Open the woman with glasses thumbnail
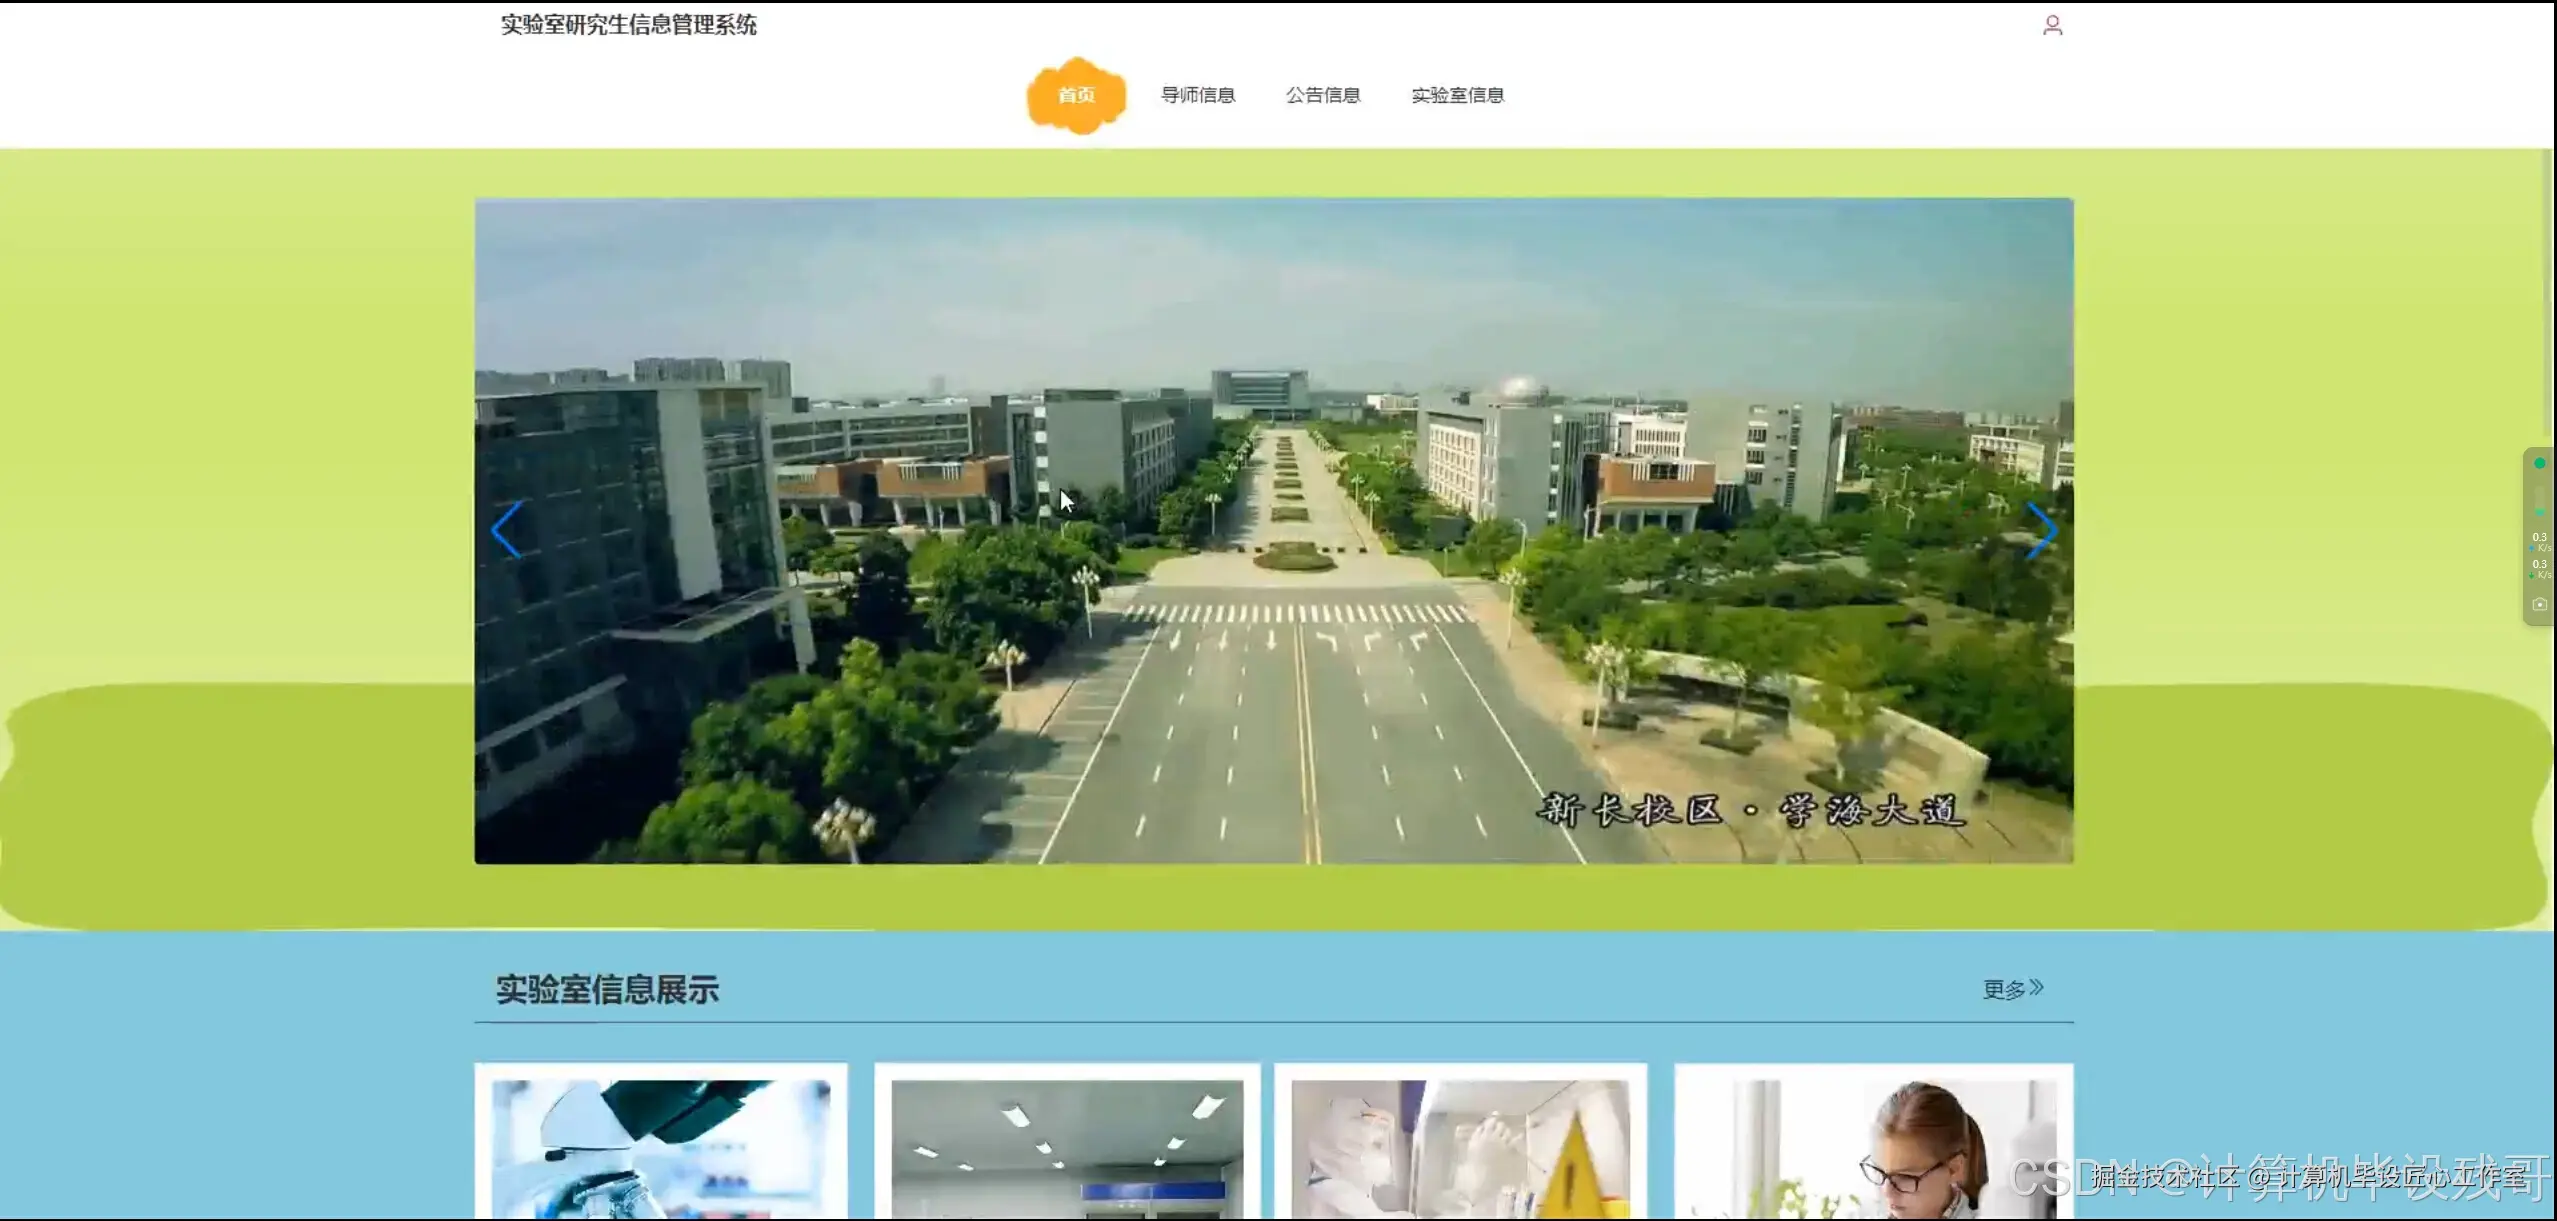This screenshot has width=2557, height=1221. point(1873,1145)
